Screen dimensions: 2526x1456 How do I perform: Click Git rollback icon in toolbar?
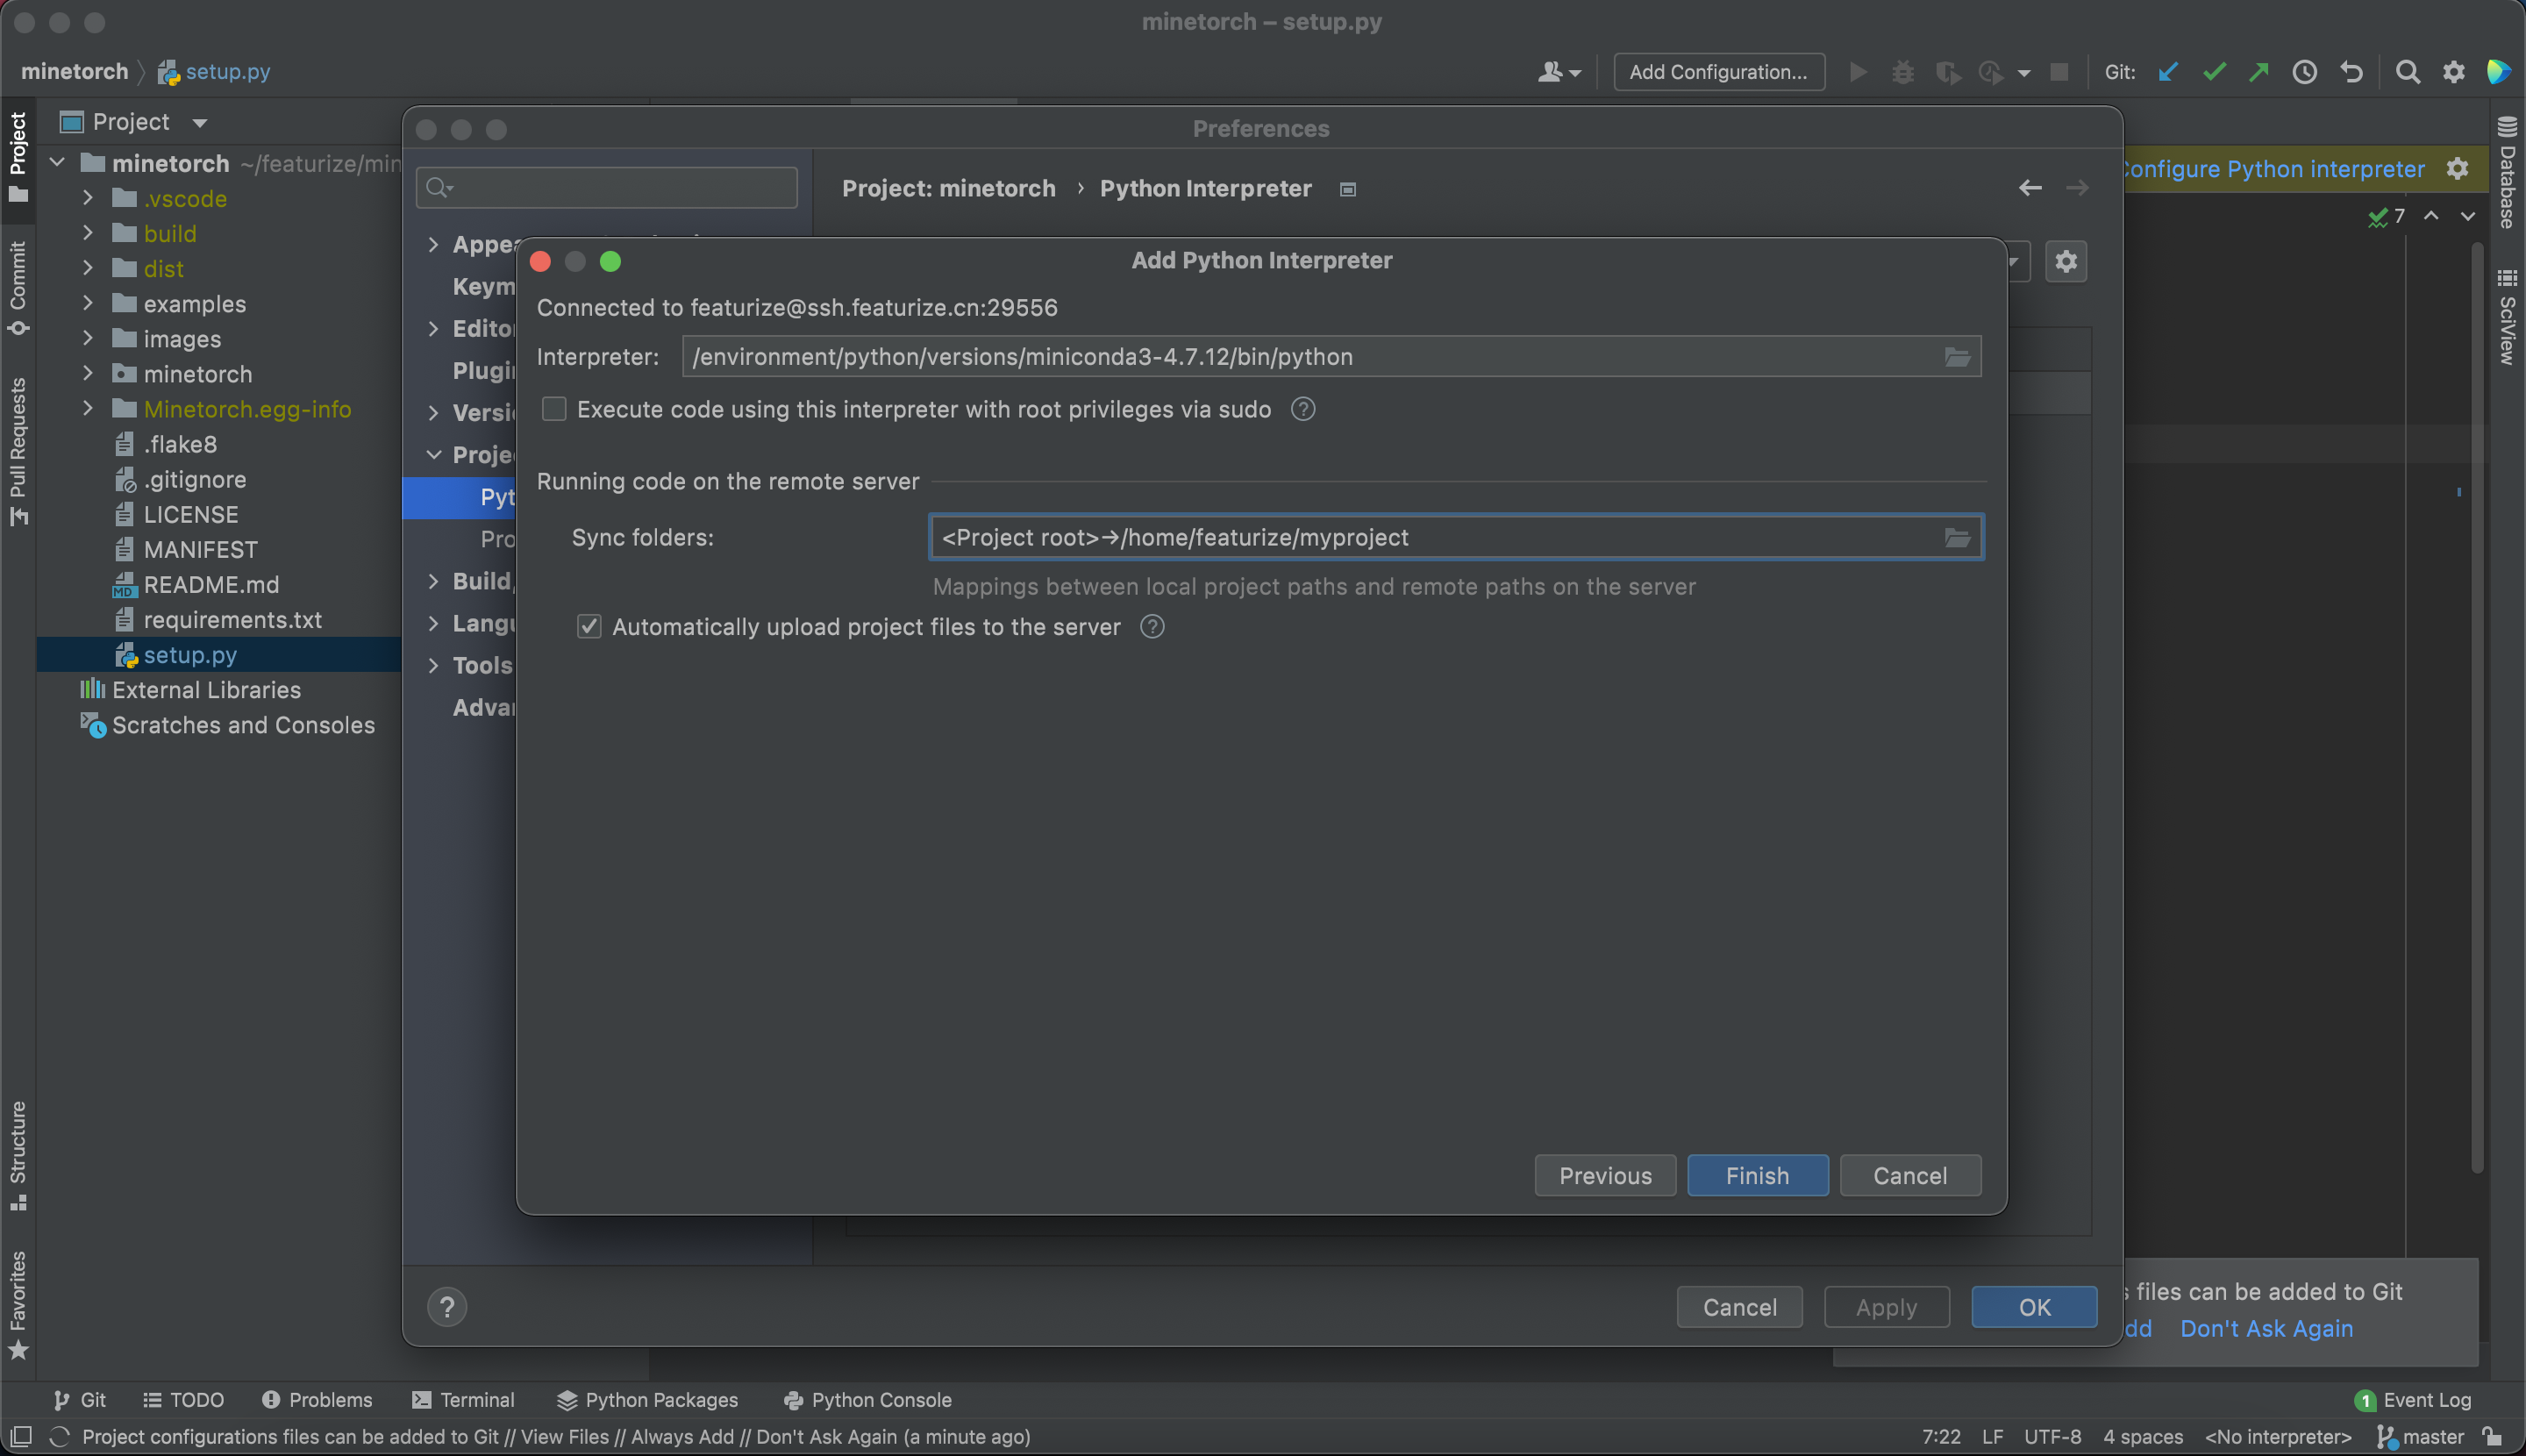tap(2351, 72)
